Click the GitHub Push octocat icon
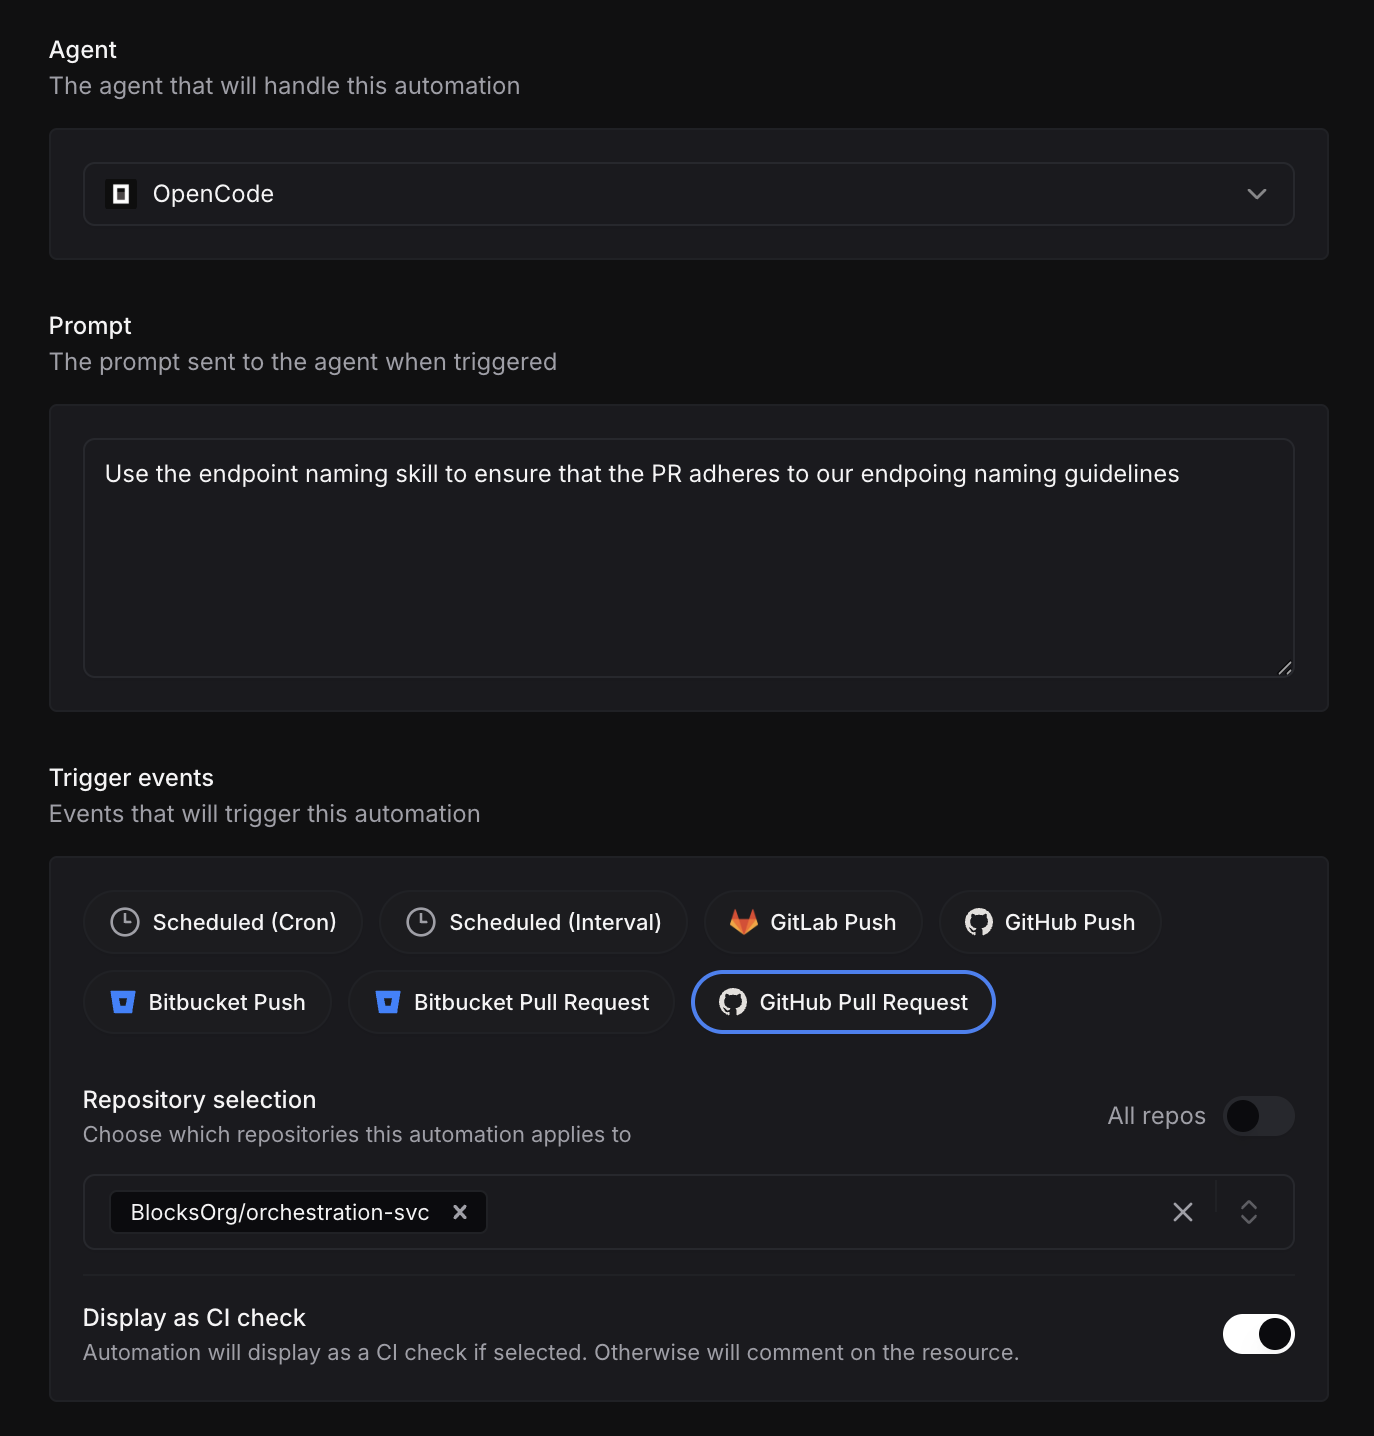 (979, 922)
